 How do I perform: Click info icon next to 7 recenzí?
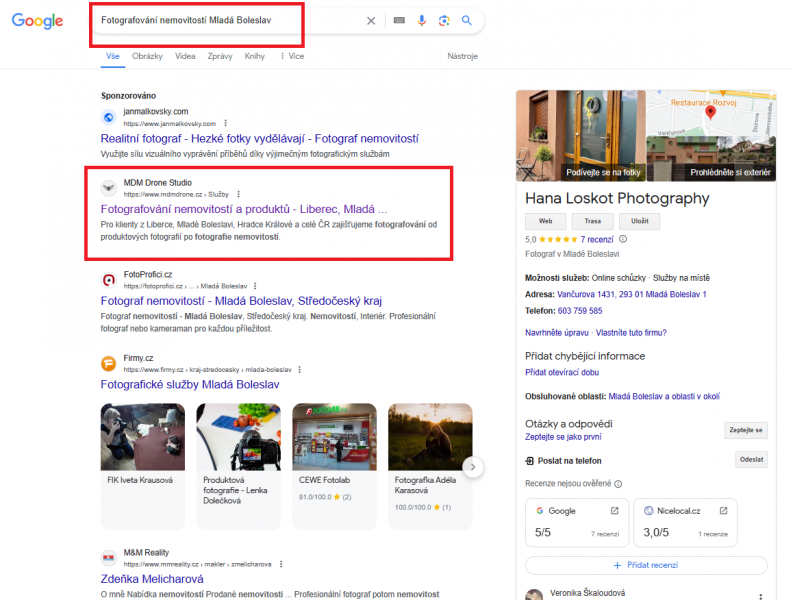pyautogui.click(x=623, y=239)
